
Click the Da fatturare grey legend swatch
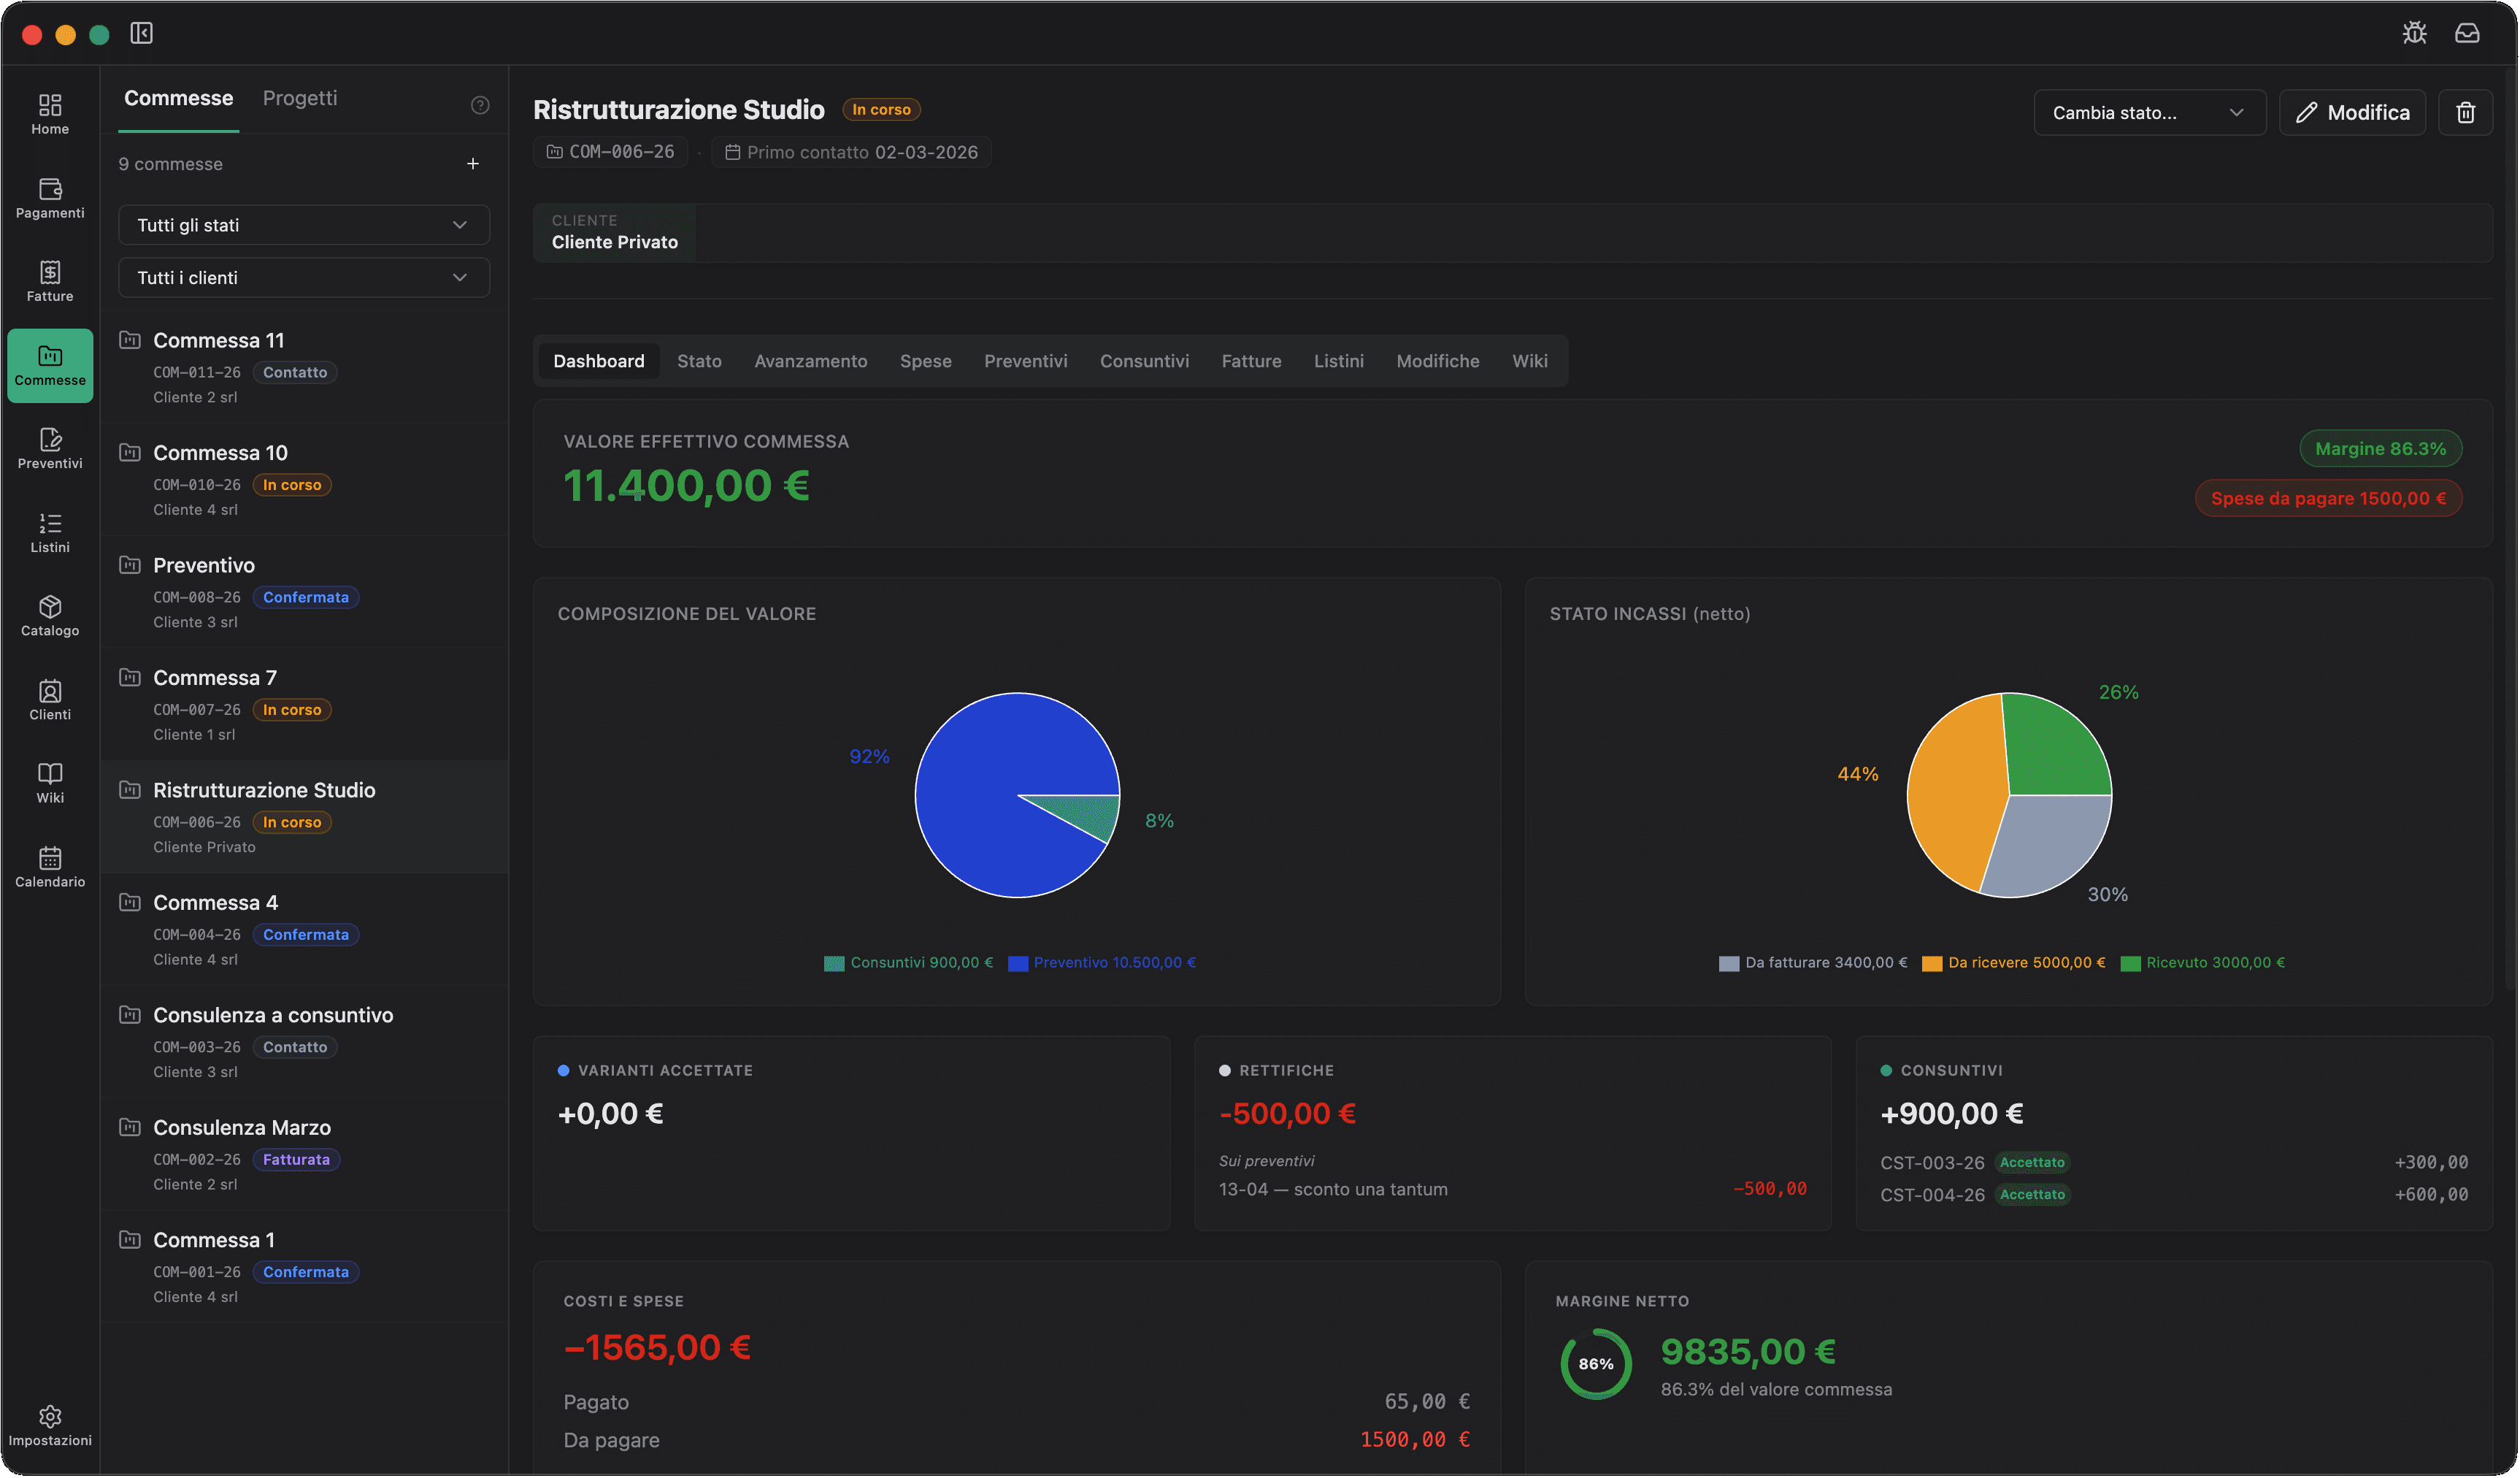coord(1729,964)
